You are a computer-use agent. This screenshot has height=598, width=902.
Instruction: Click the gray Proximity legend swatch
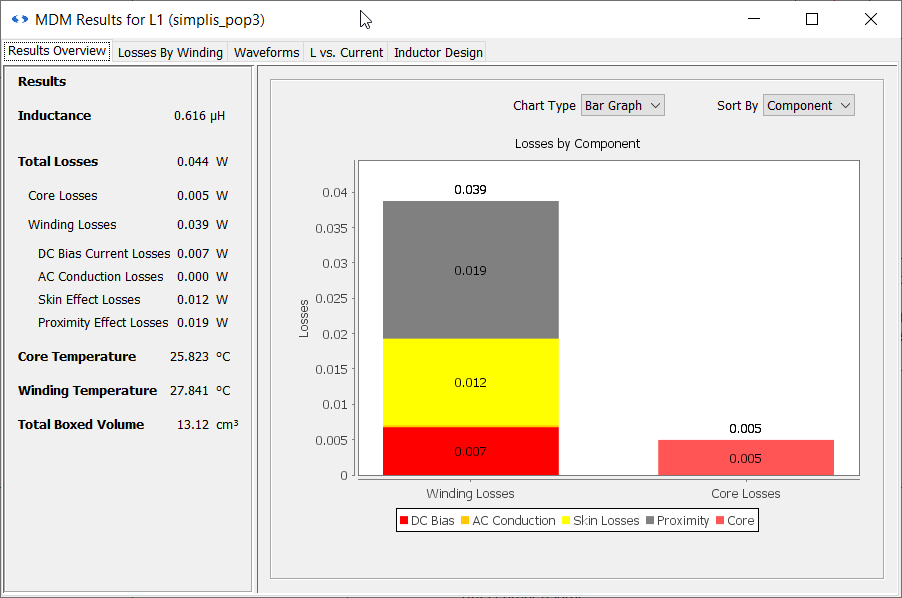(x=650, y=521)
